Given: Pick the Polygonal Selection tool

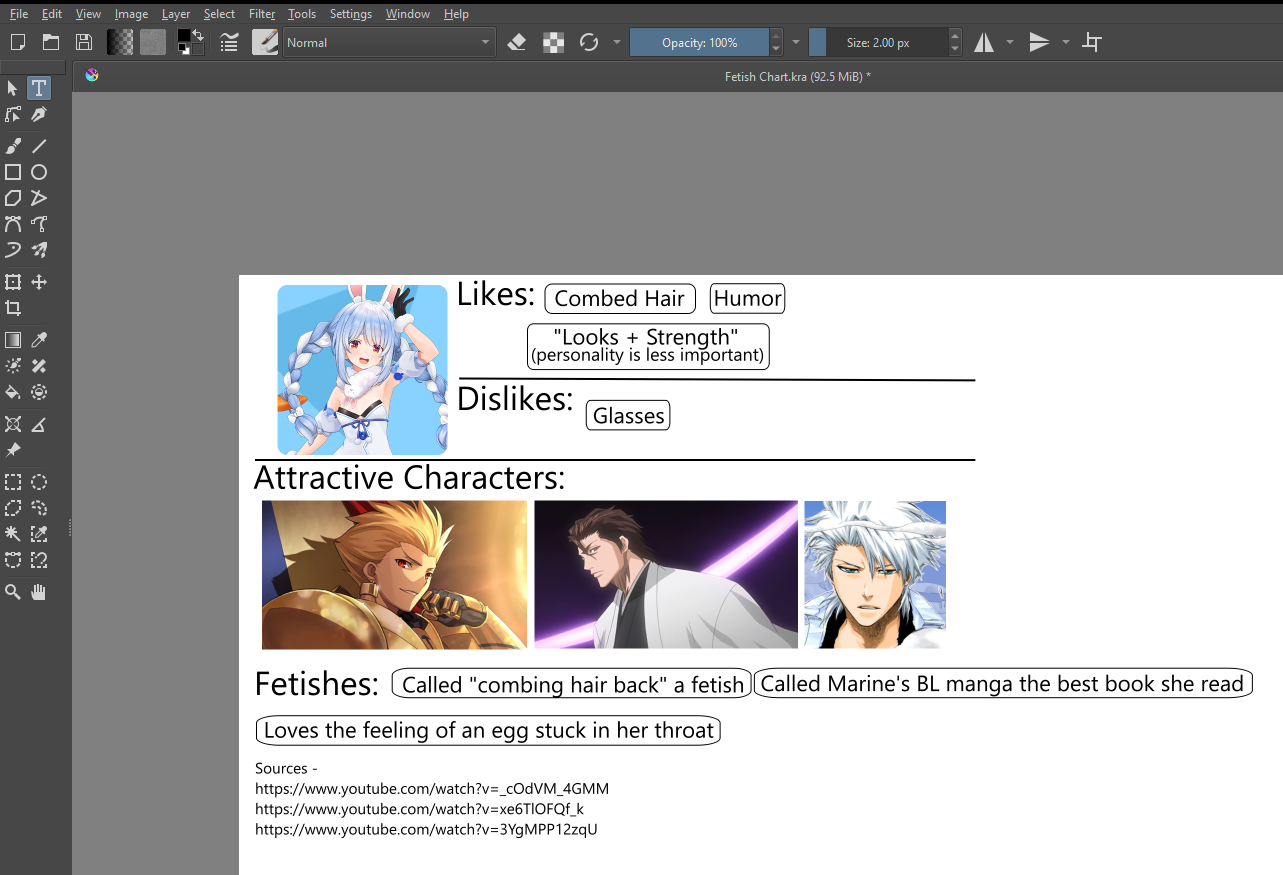Looking at the screenshot, I should [x=13, y=508].
